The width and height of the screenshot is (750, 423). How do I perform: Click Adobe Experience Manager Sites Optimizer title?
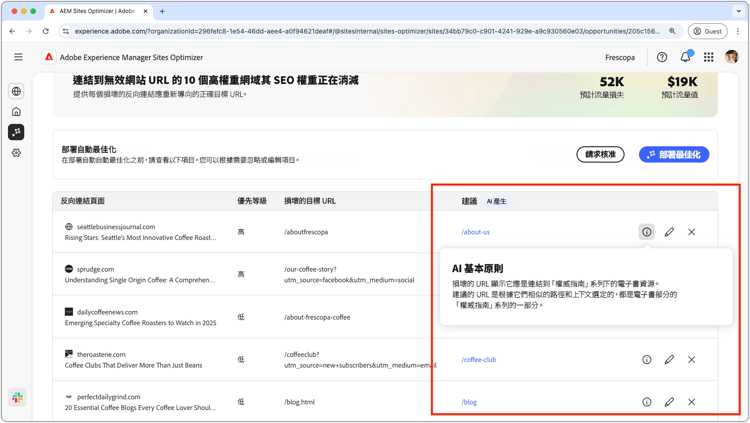click(131, 57)
